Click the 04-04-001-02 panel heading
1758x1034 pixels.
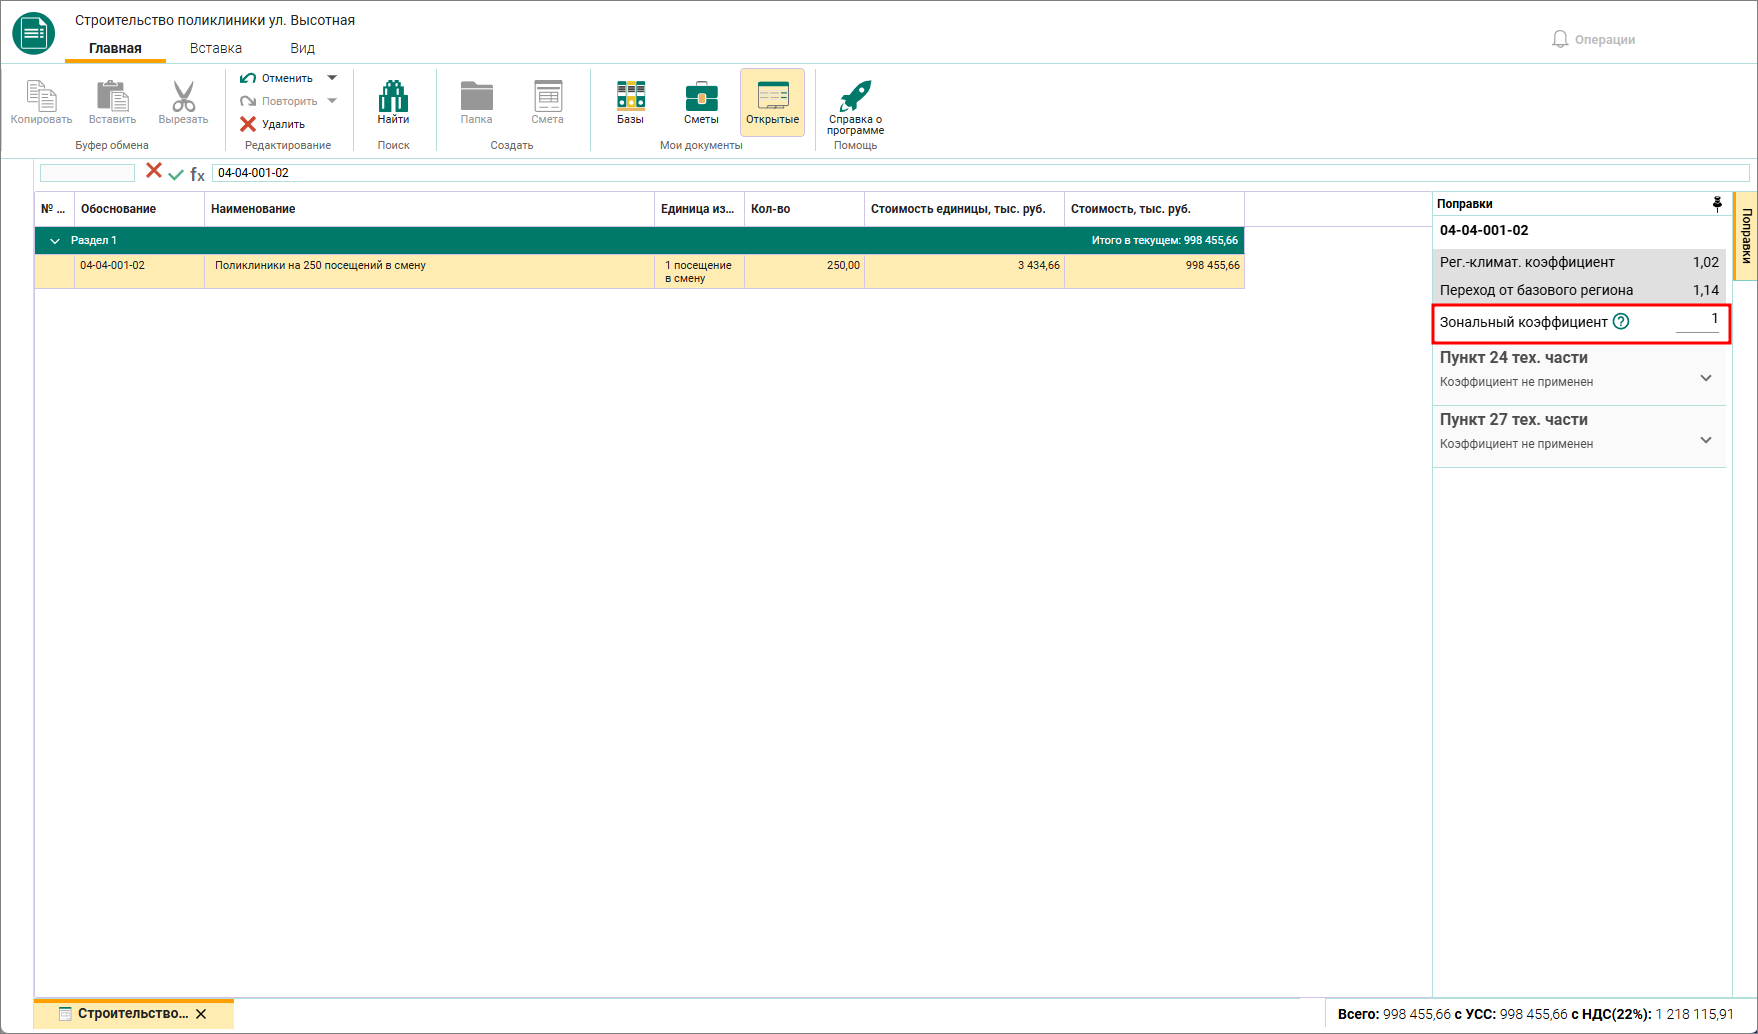(x=1484, y=230)
